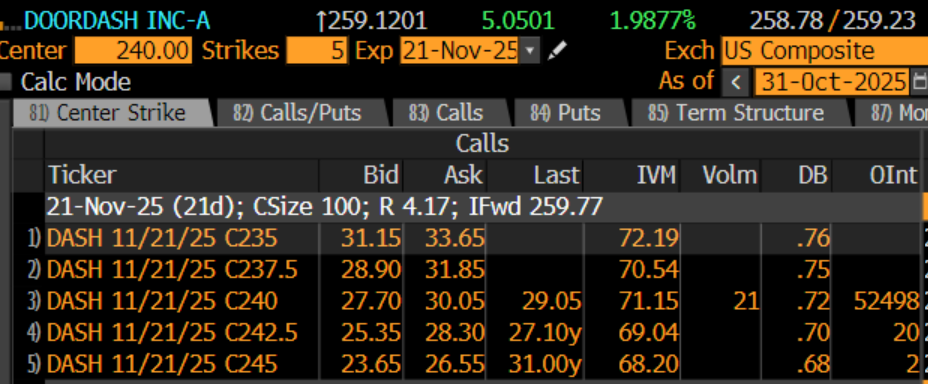Select the Exch US Composite field
Image resolution: width=928 pixels, height=384 pixels.
[x=824, y=51]
